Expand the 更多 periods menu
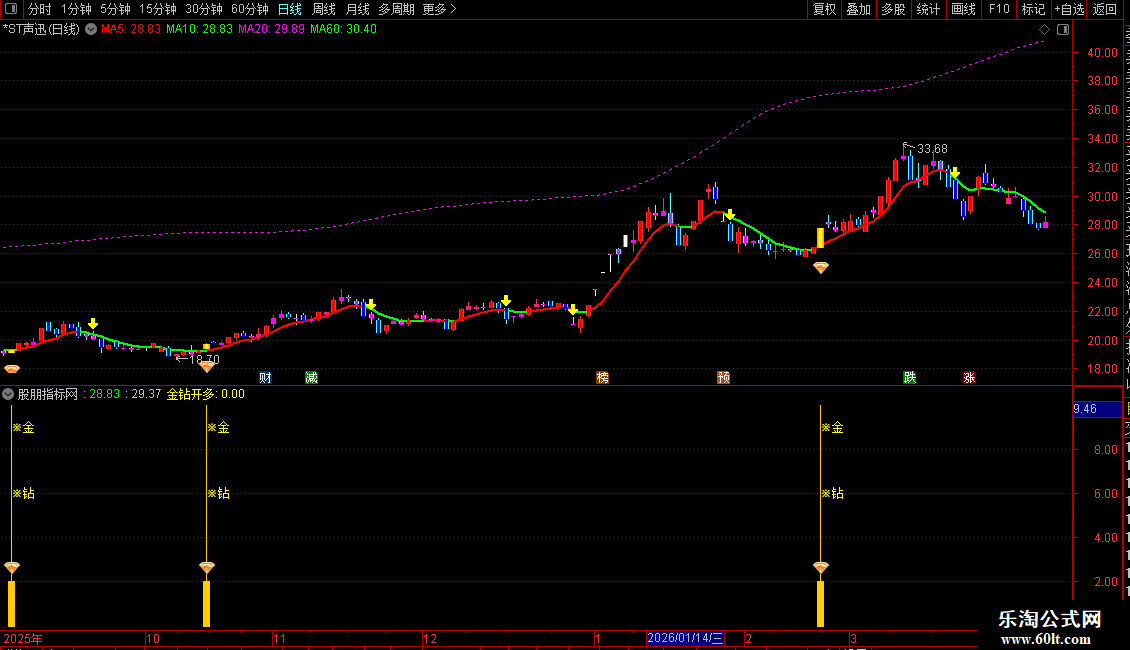The height and width of the screenshot is (650, 1130). click(440, 9)
